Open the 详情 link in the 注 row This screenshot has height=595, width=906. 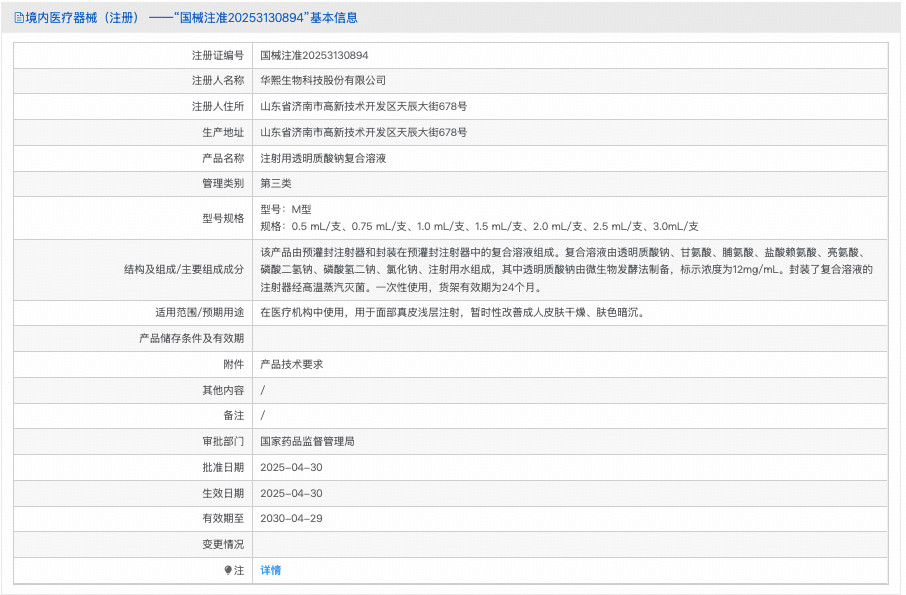tap(269, 569)
